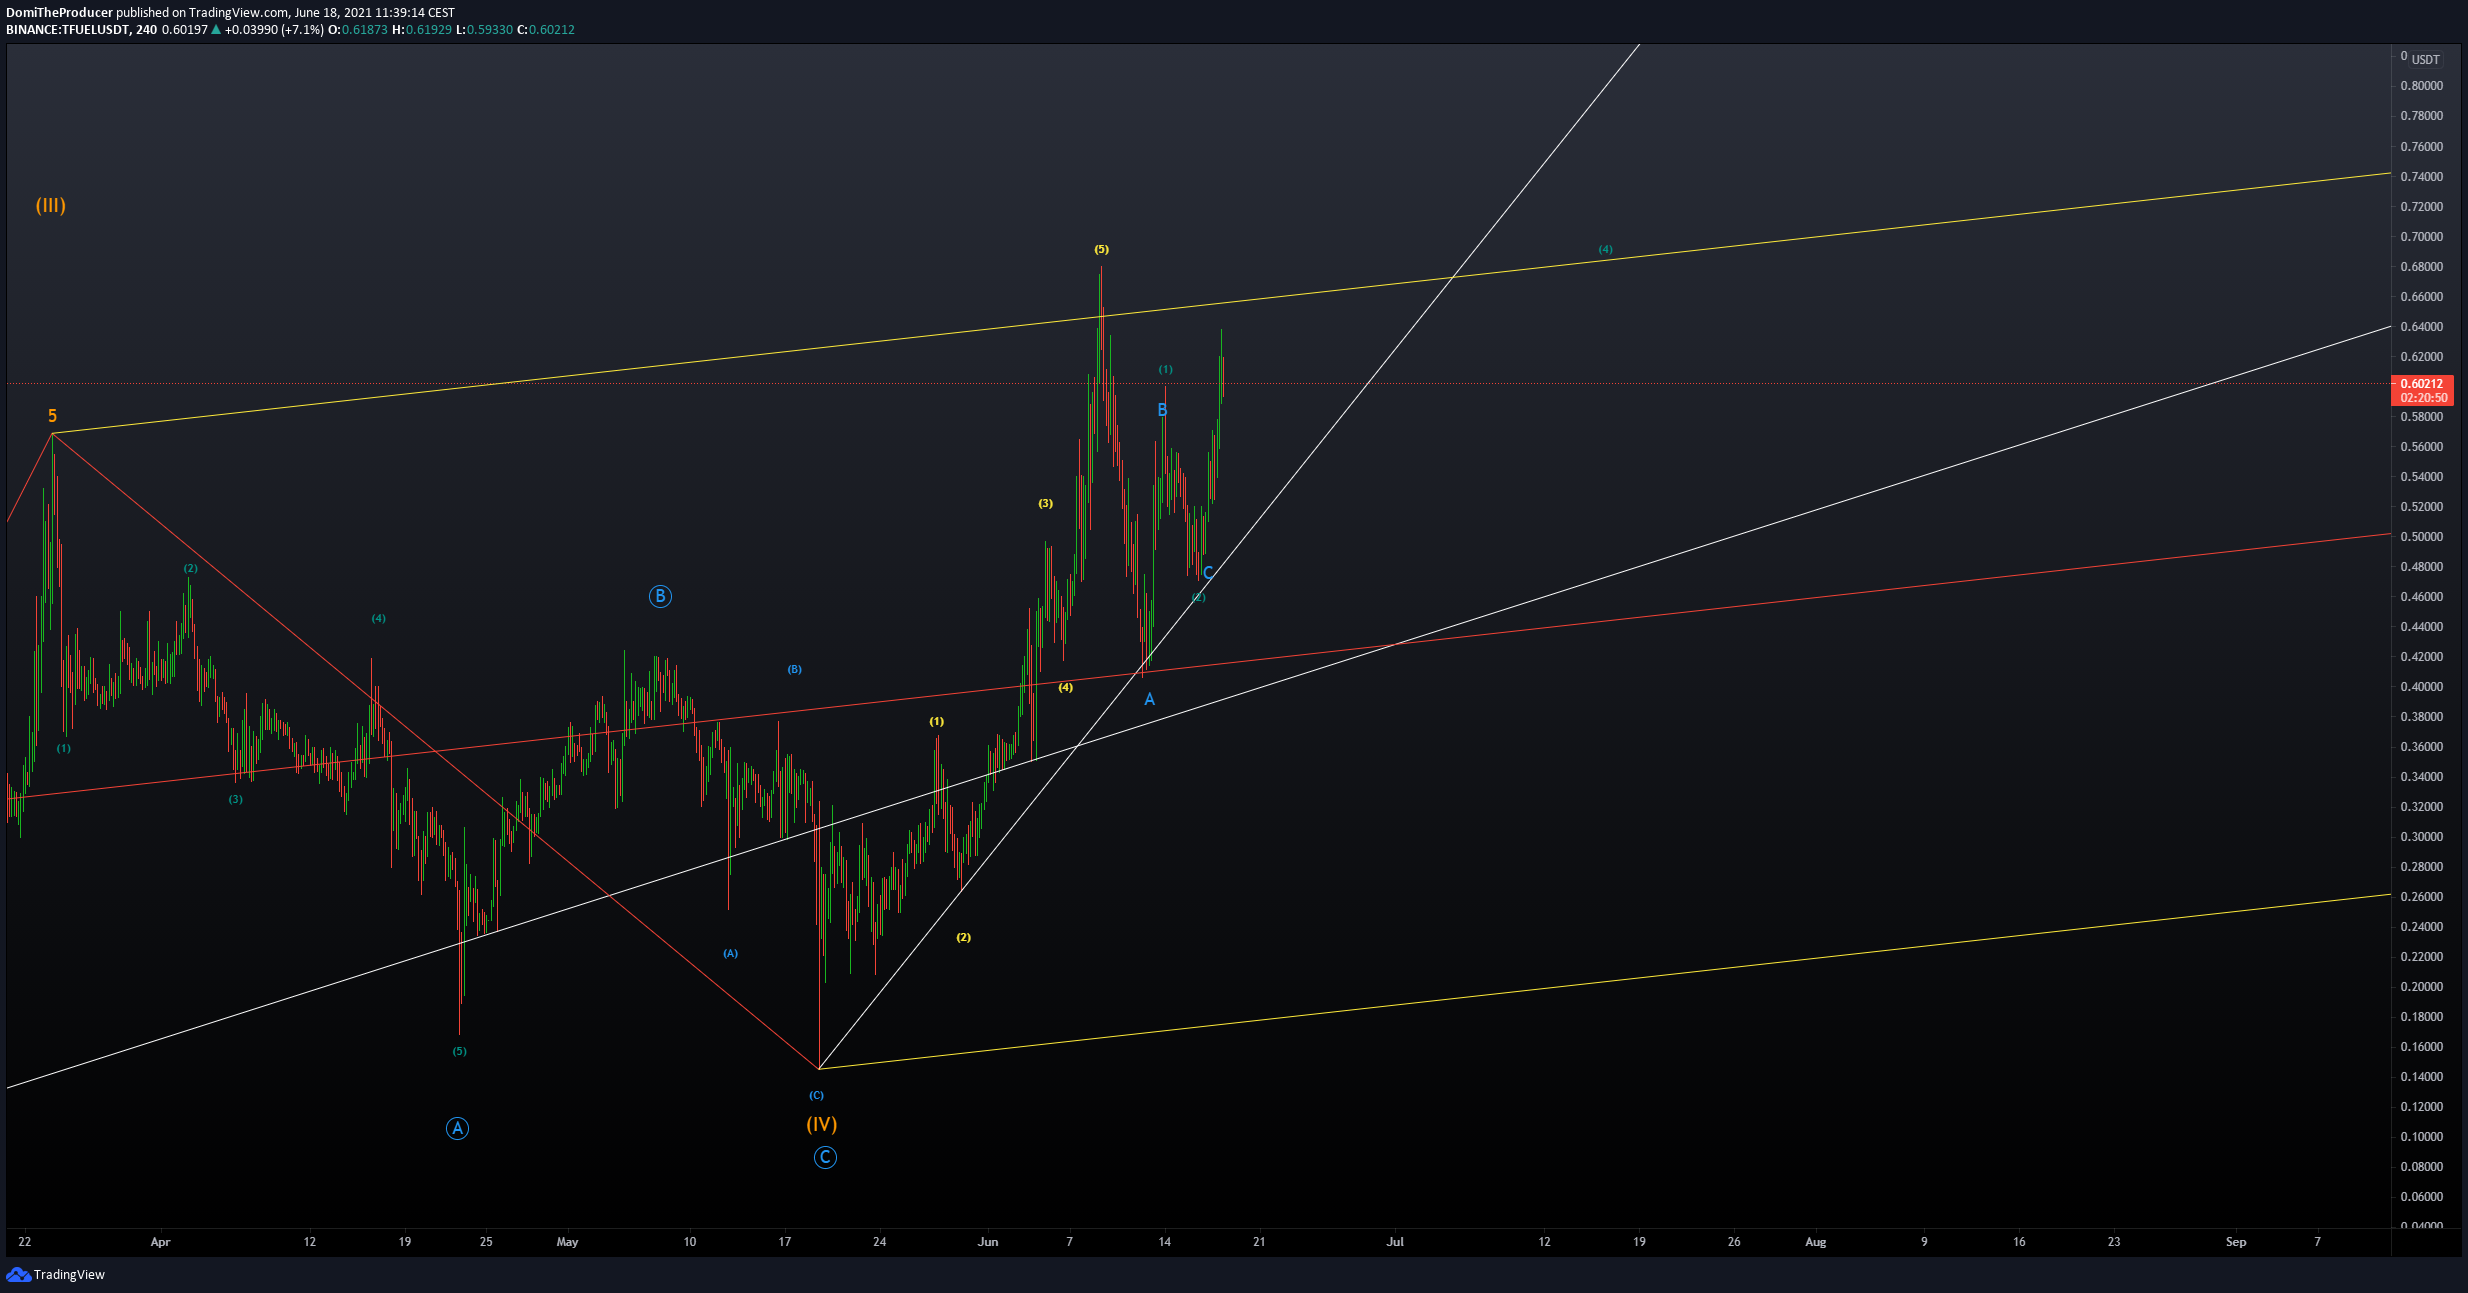2468x1293 pixels.
Task: Click the 0.14000 price axis level
Action: click(2422, 1077)
